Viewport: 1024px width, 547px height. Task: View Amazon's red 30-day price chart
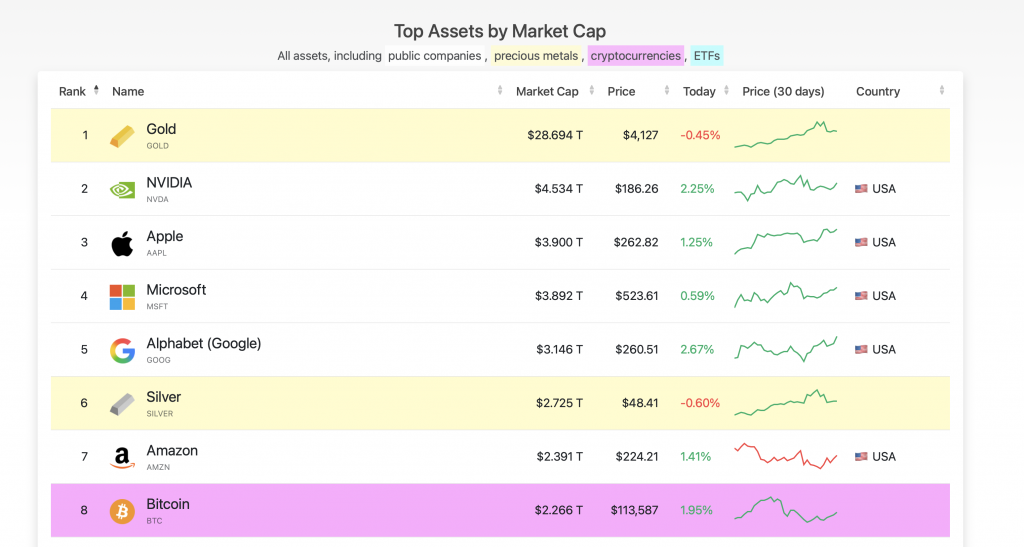pos(785,456)
